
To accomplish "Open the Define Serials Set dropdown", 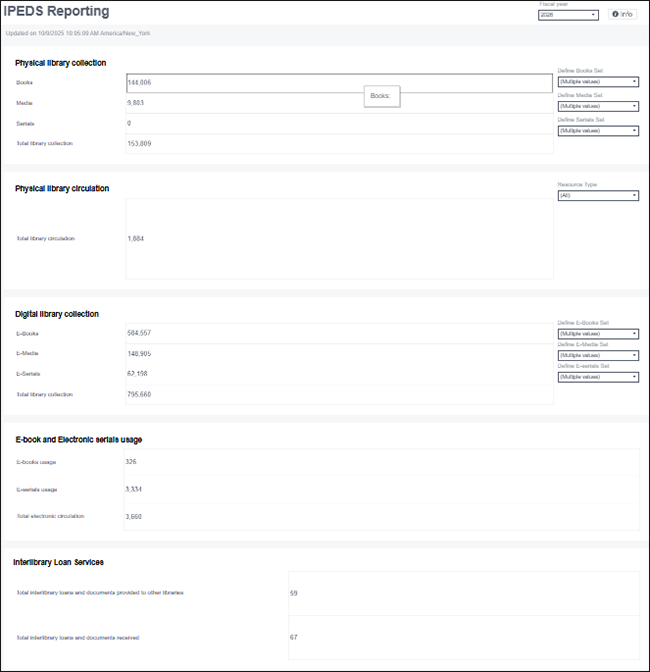I will point(598,131).
